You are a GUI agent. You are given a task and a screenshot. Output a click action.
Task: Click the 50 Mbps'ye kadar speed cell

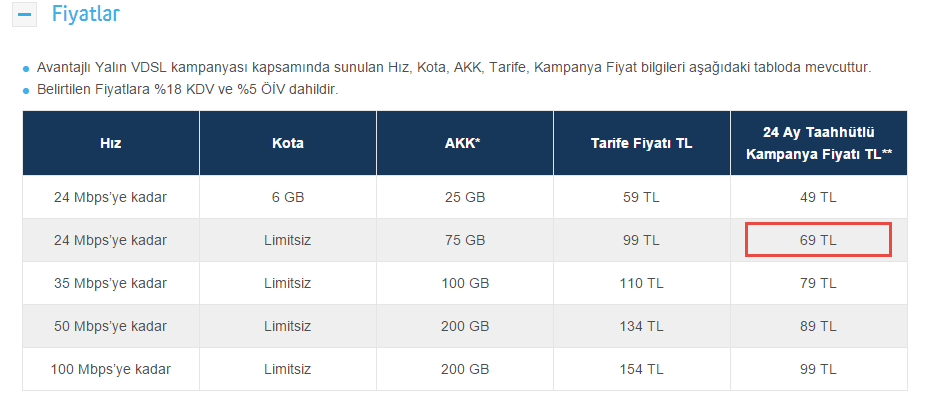pyautogui.click(x=111, y=326)
